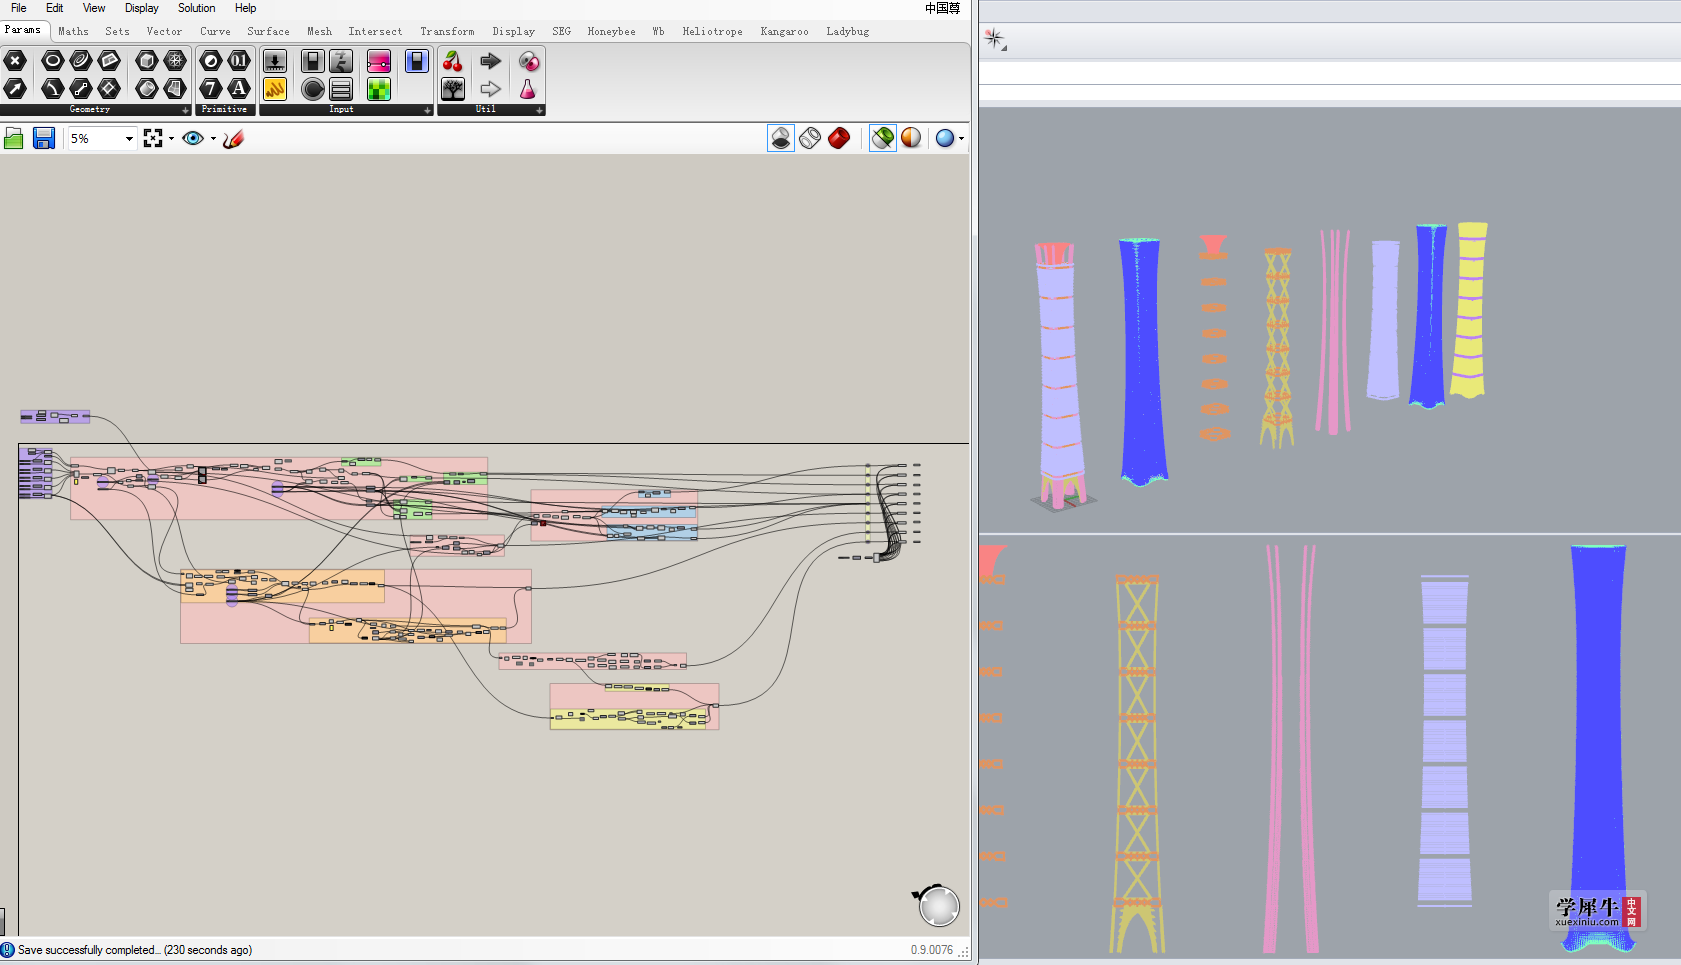The width and height of the screenshot is (1681, 965).
Task: Click the canvas compass navigation widget
Action: (938, 905)
